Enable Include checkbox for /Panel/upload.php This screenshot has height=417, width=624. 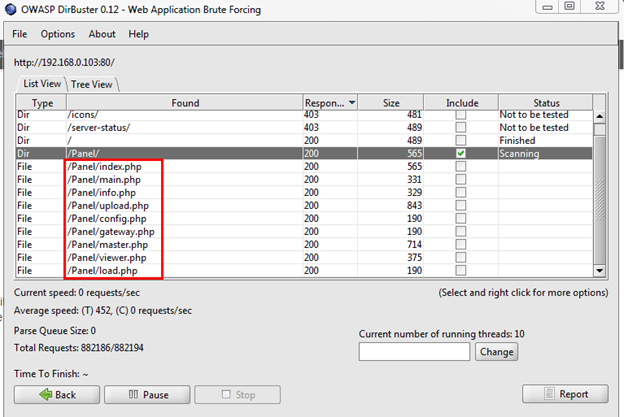click(460, 206)
